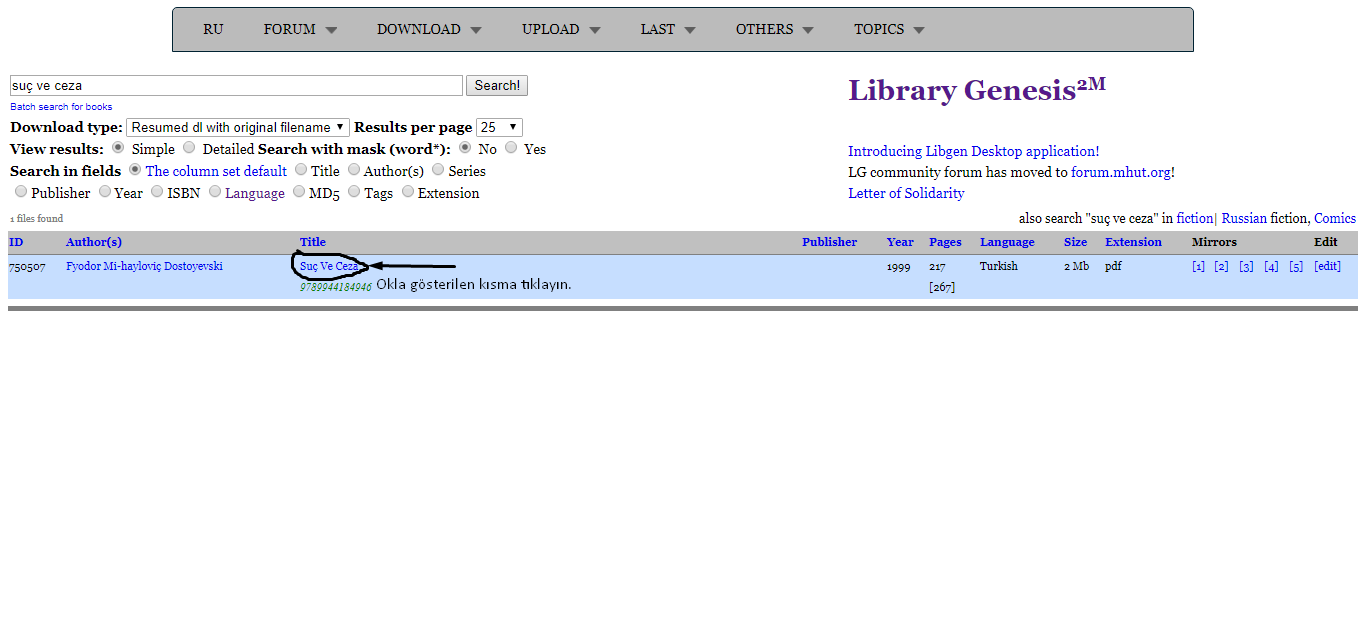Open the Library Genesis title link

pos(977,89)
